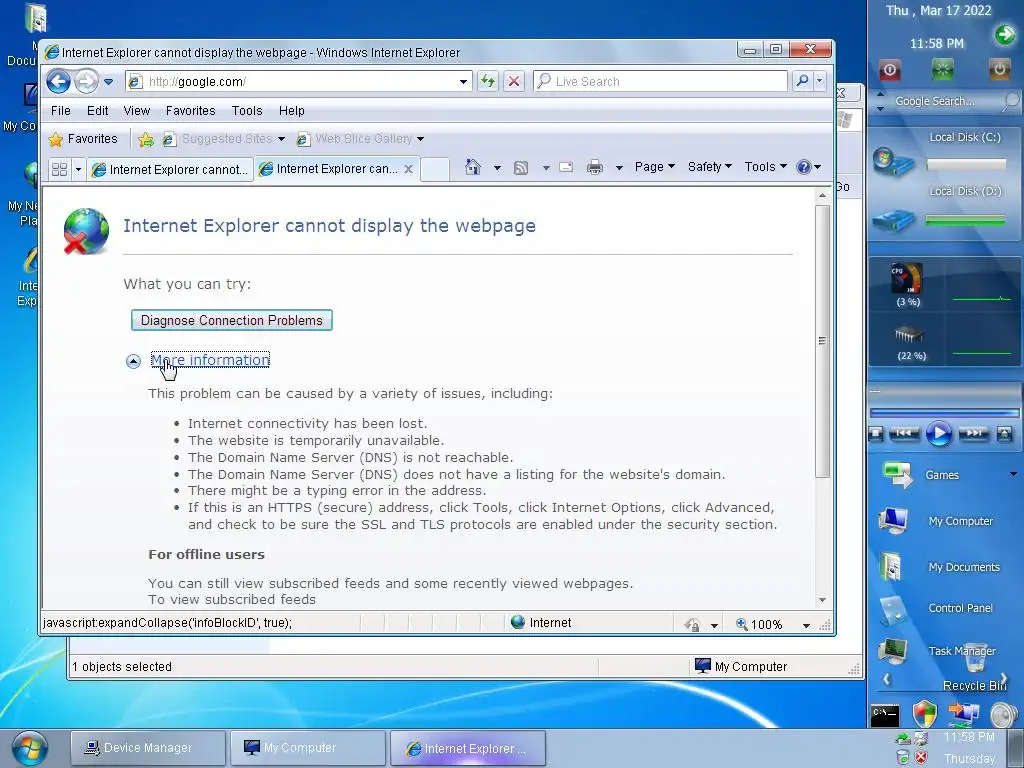Click the More information link
The height and width of the screenshot is (768, 1024).
pyautogui.click(x=210, y=360)
